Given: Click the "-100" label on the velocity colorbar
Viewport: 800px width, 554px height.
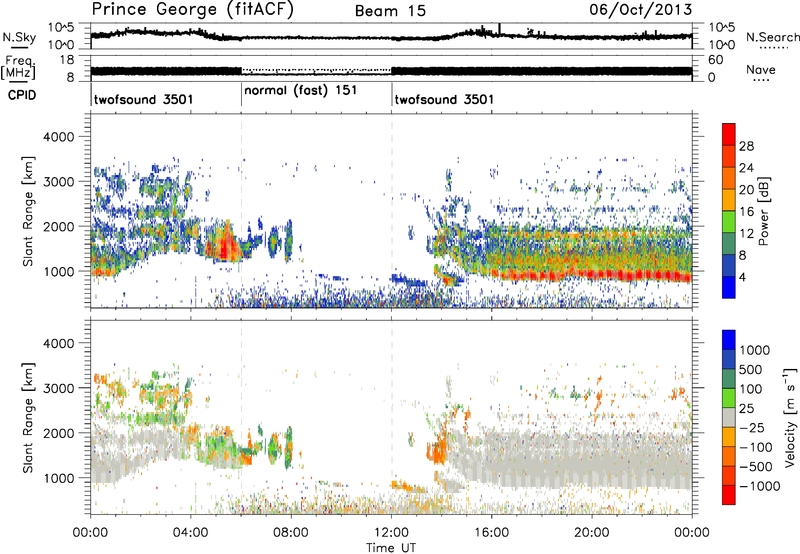Looking at the screenshot, I should click(x=756, y=447).
